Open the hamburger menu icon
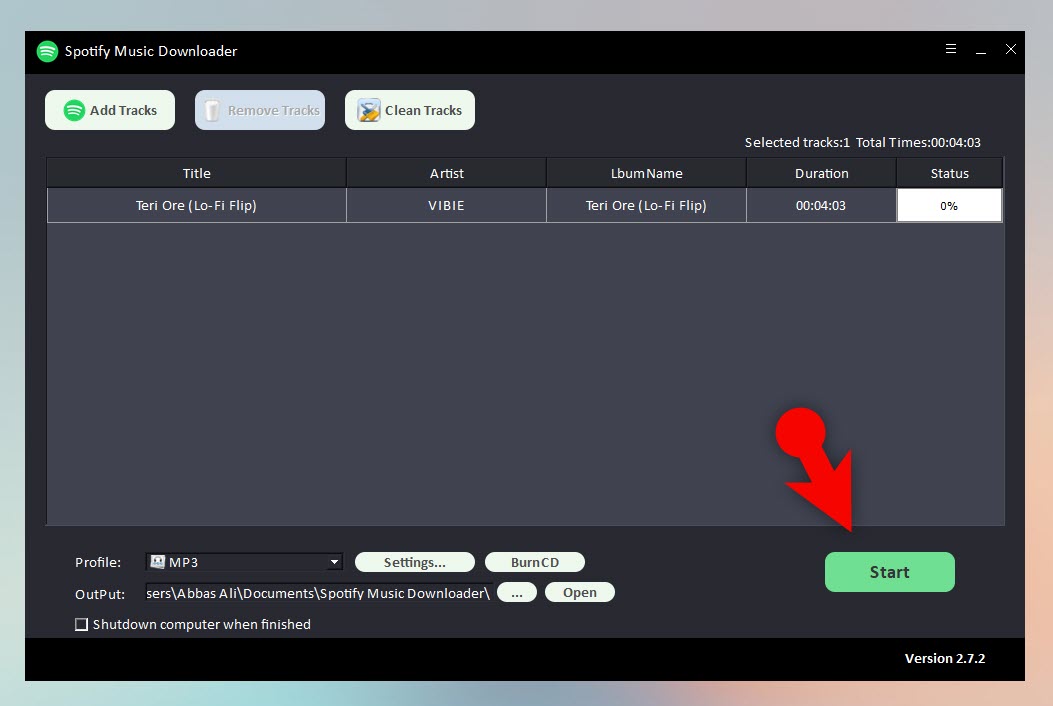Viewport: 1053px width, 706px height. [950, 49]
